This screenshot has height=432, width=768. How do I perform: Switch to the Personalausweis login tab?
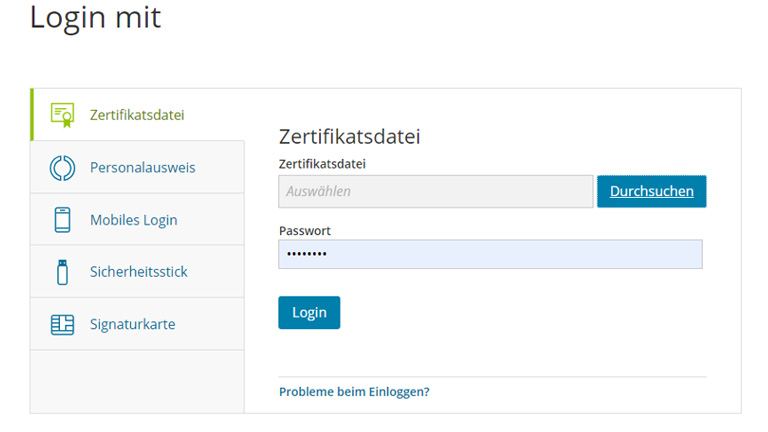(x=142, y=167)
